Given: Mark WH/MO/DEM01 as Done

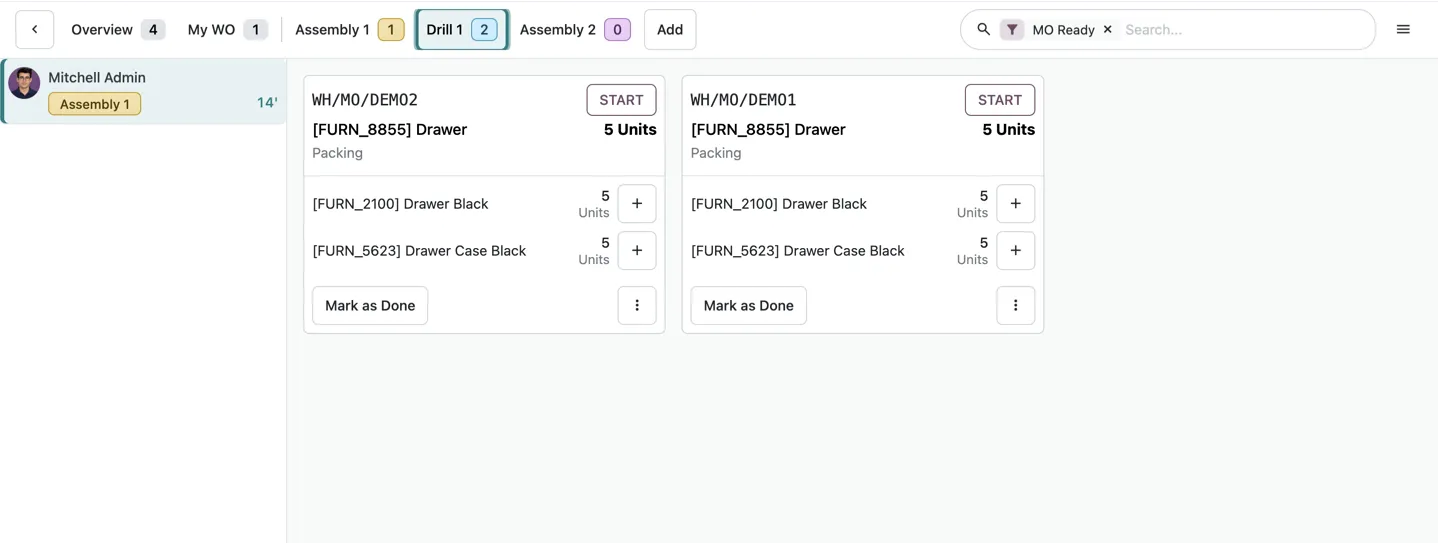Looking at the screenshot, I should click(748, 306).
